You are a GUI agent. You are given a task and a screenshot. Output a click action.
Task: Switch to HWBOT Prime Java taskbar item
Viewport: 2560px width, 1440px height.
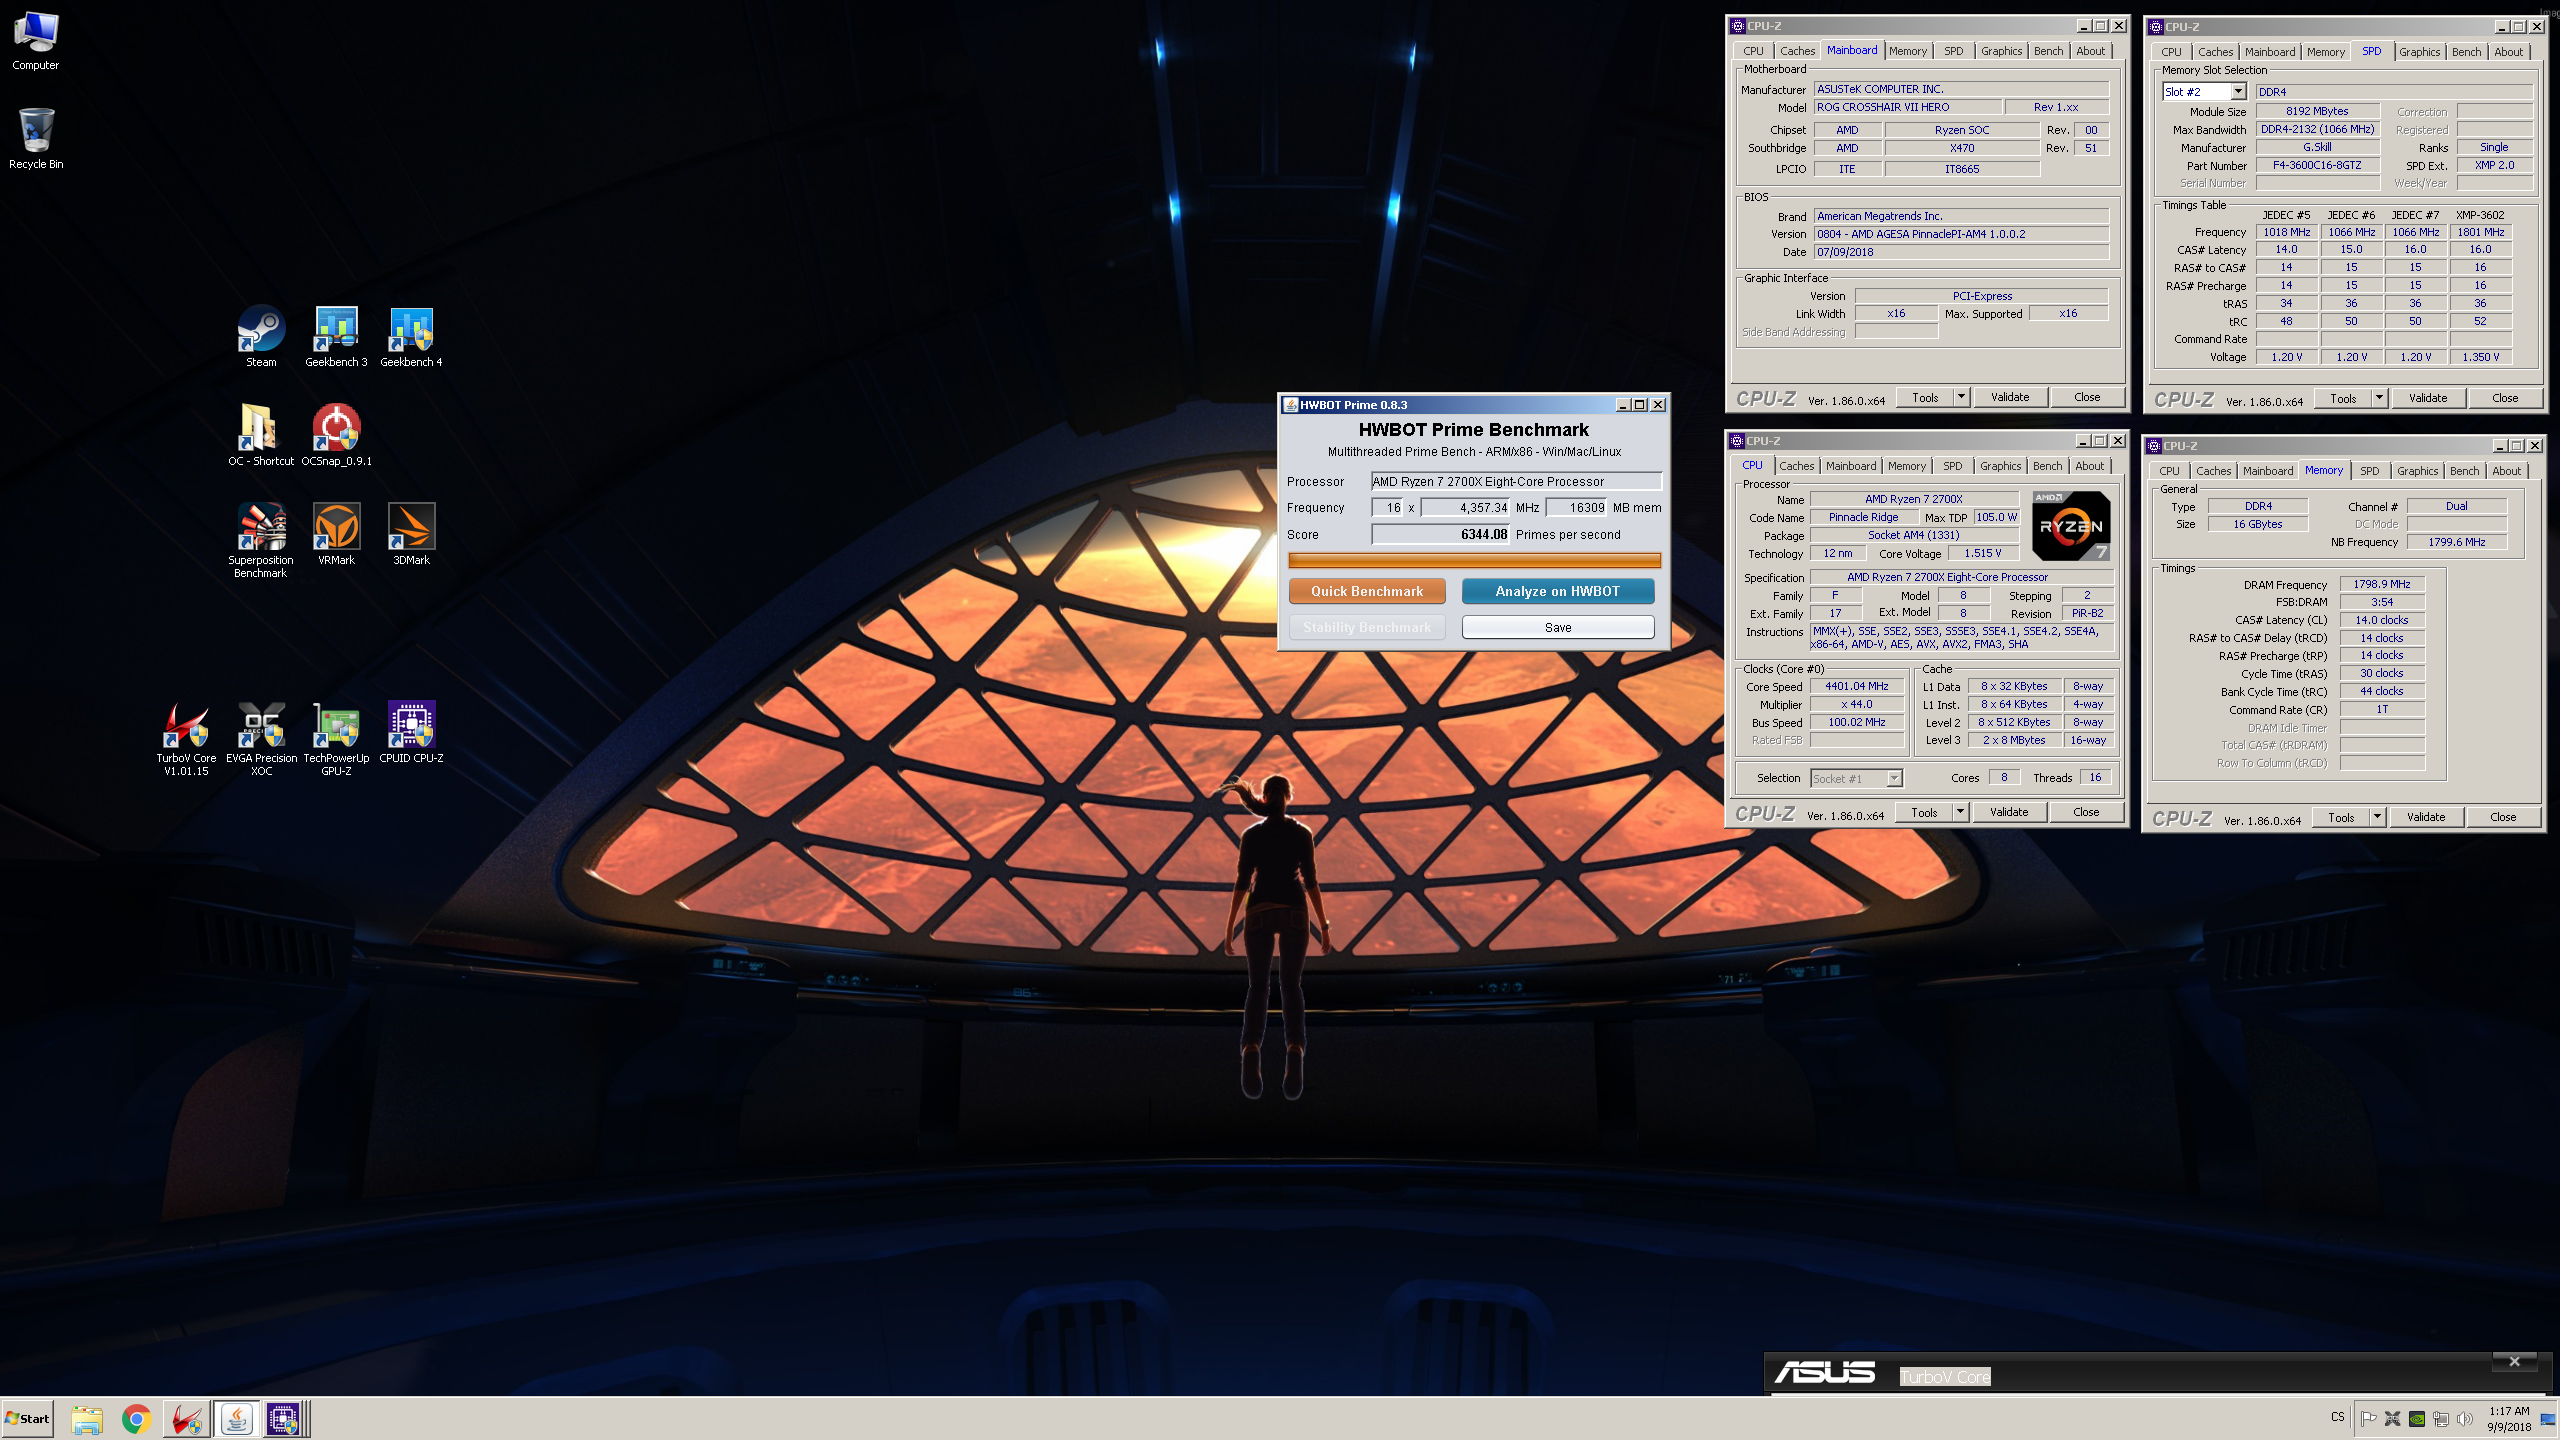[236, 1419]
